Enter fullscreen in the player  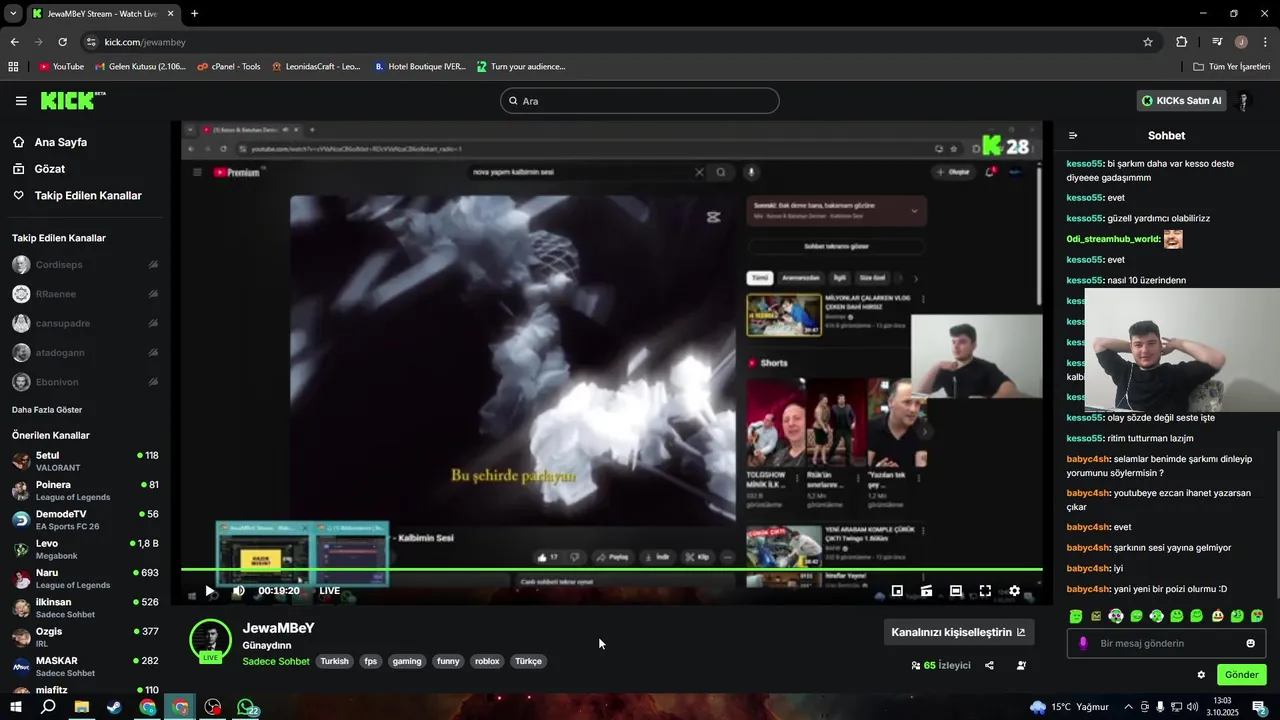click(985, 591)
